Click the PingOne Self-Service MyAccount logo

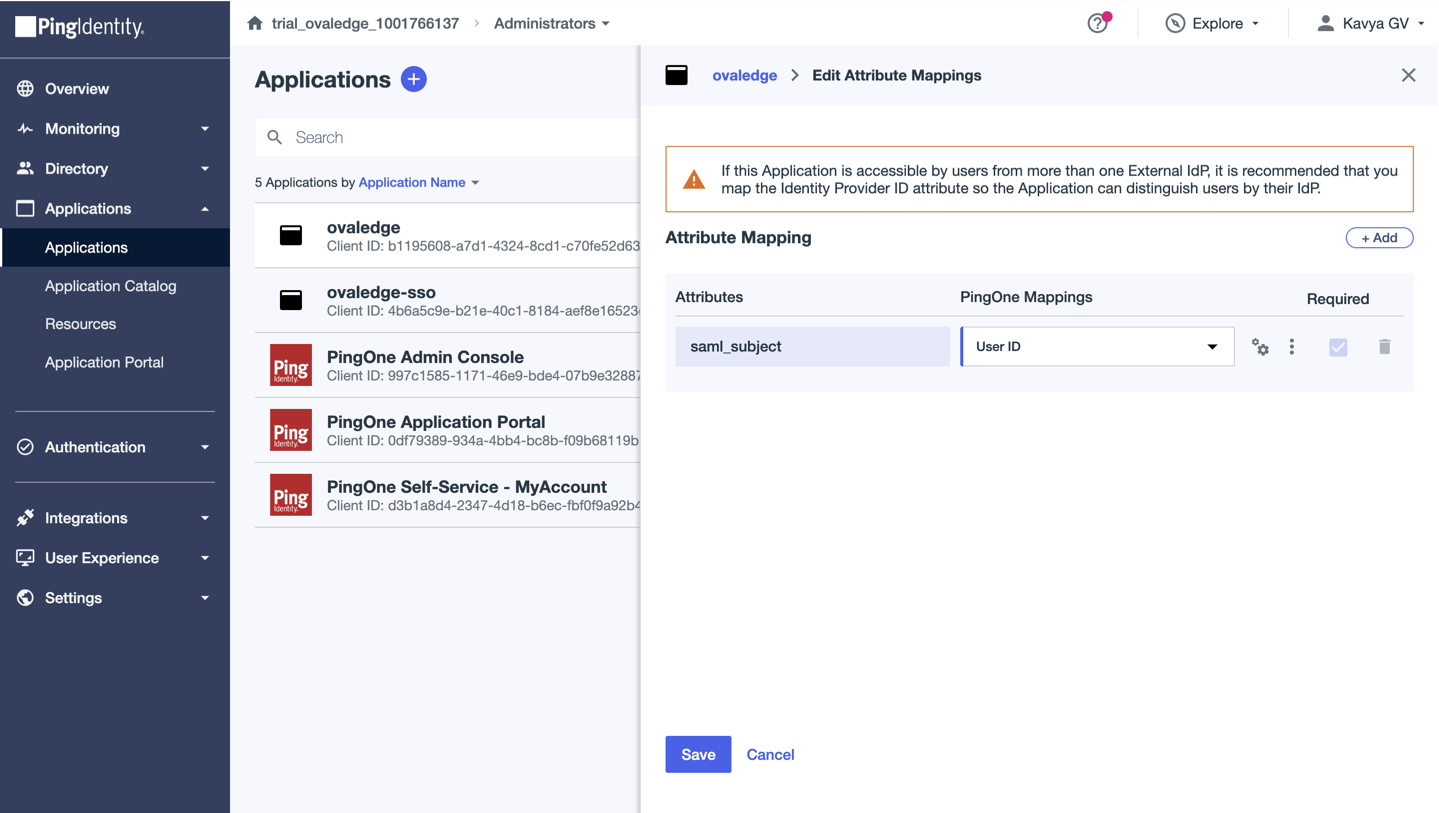pyautogui.click(x=291, y=495)
